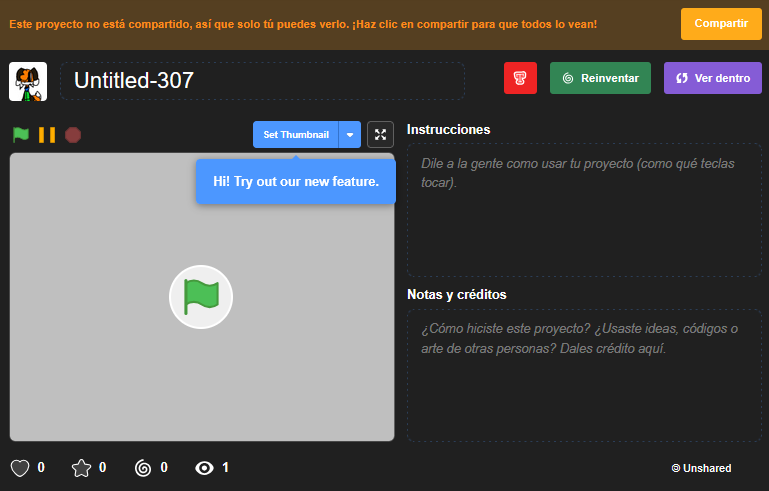Pause the project with the orange pause icon

pos(47,134)
